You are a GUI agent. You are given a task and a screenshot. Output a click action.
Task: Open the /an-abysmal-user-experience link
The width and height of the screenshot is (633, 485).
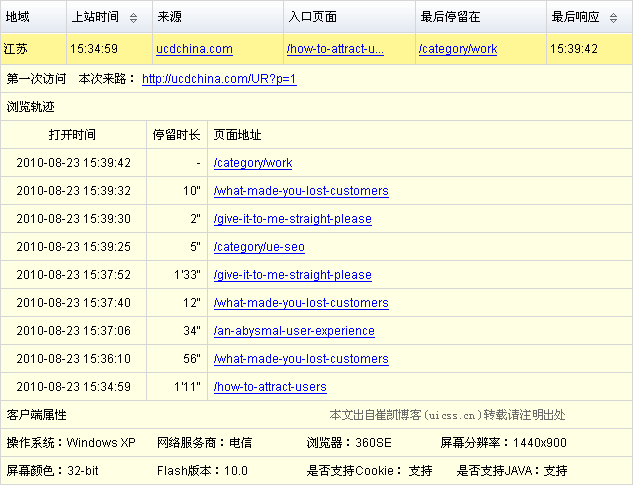pos(294,331)
